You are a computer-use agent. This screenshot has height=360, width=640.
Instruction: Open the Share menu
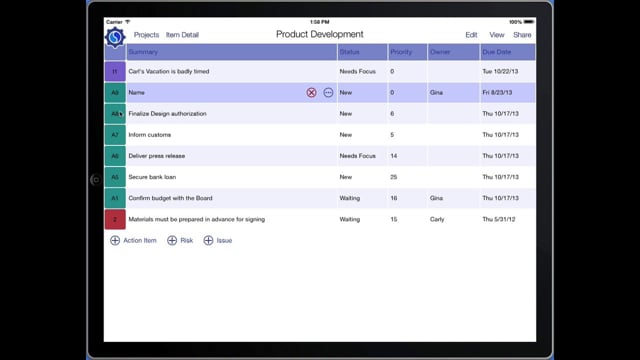522,35
